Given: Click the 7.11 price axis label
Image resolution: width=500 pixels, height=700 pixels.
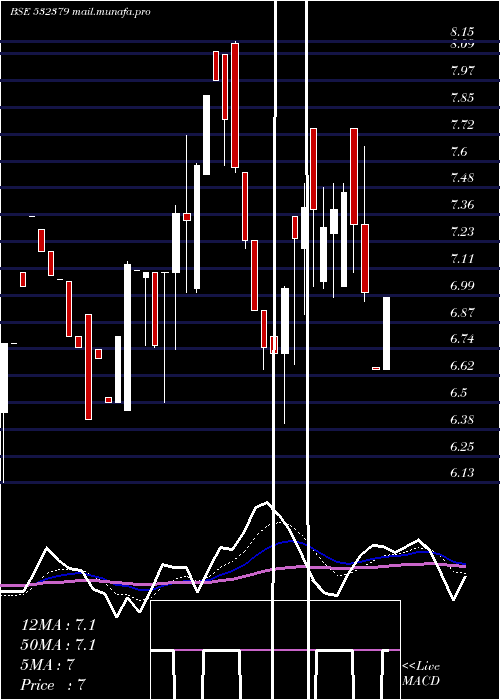Looking at the screenshot, I should point(462,258).
